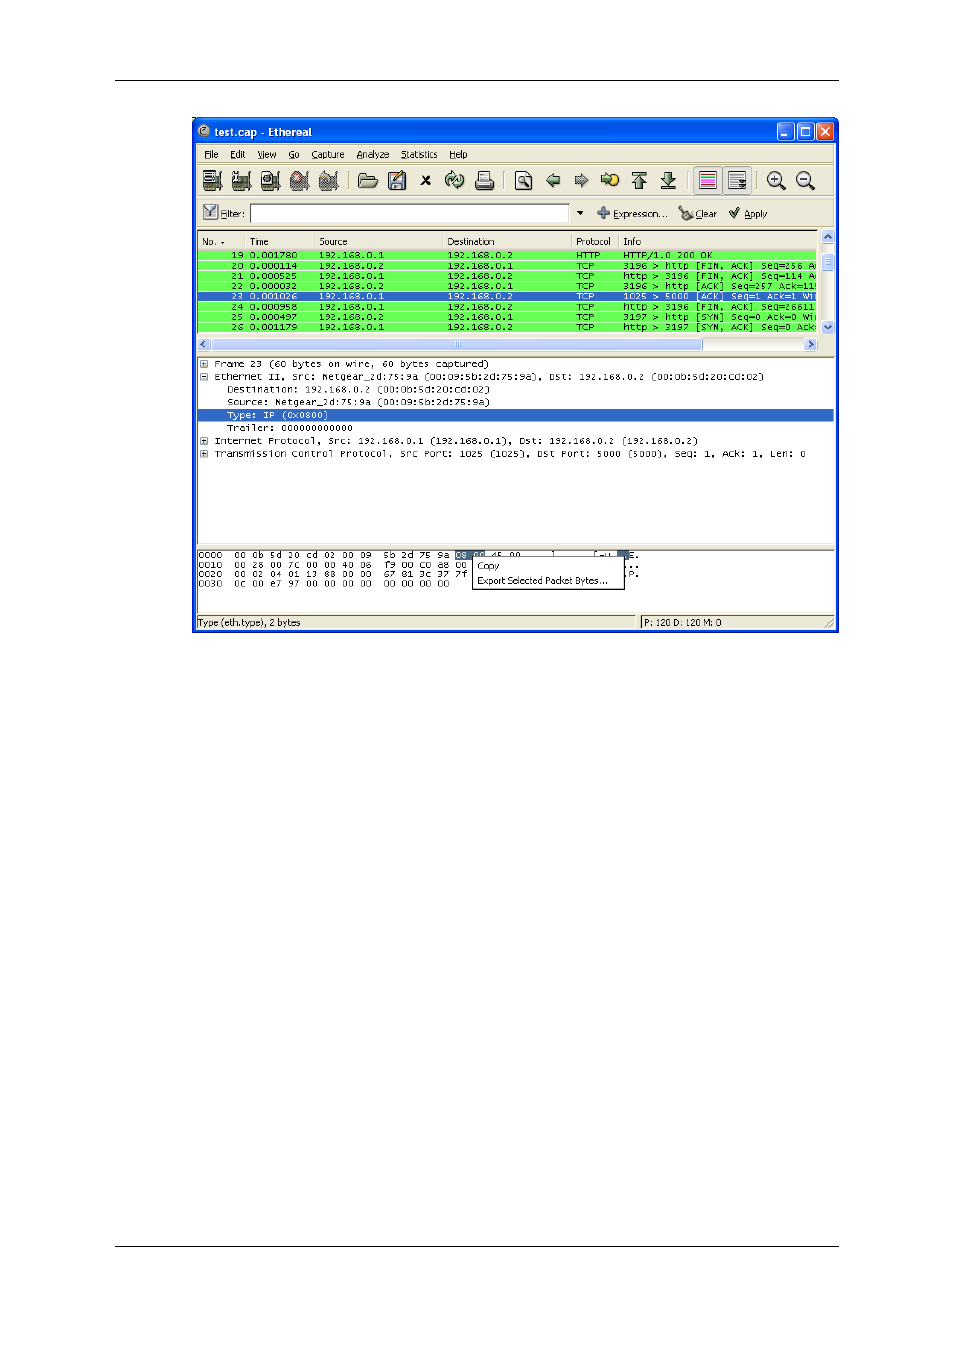Select packet number 20 row
The height and width of the screenshot is (1351, 954).
click(x=507, y=266)
